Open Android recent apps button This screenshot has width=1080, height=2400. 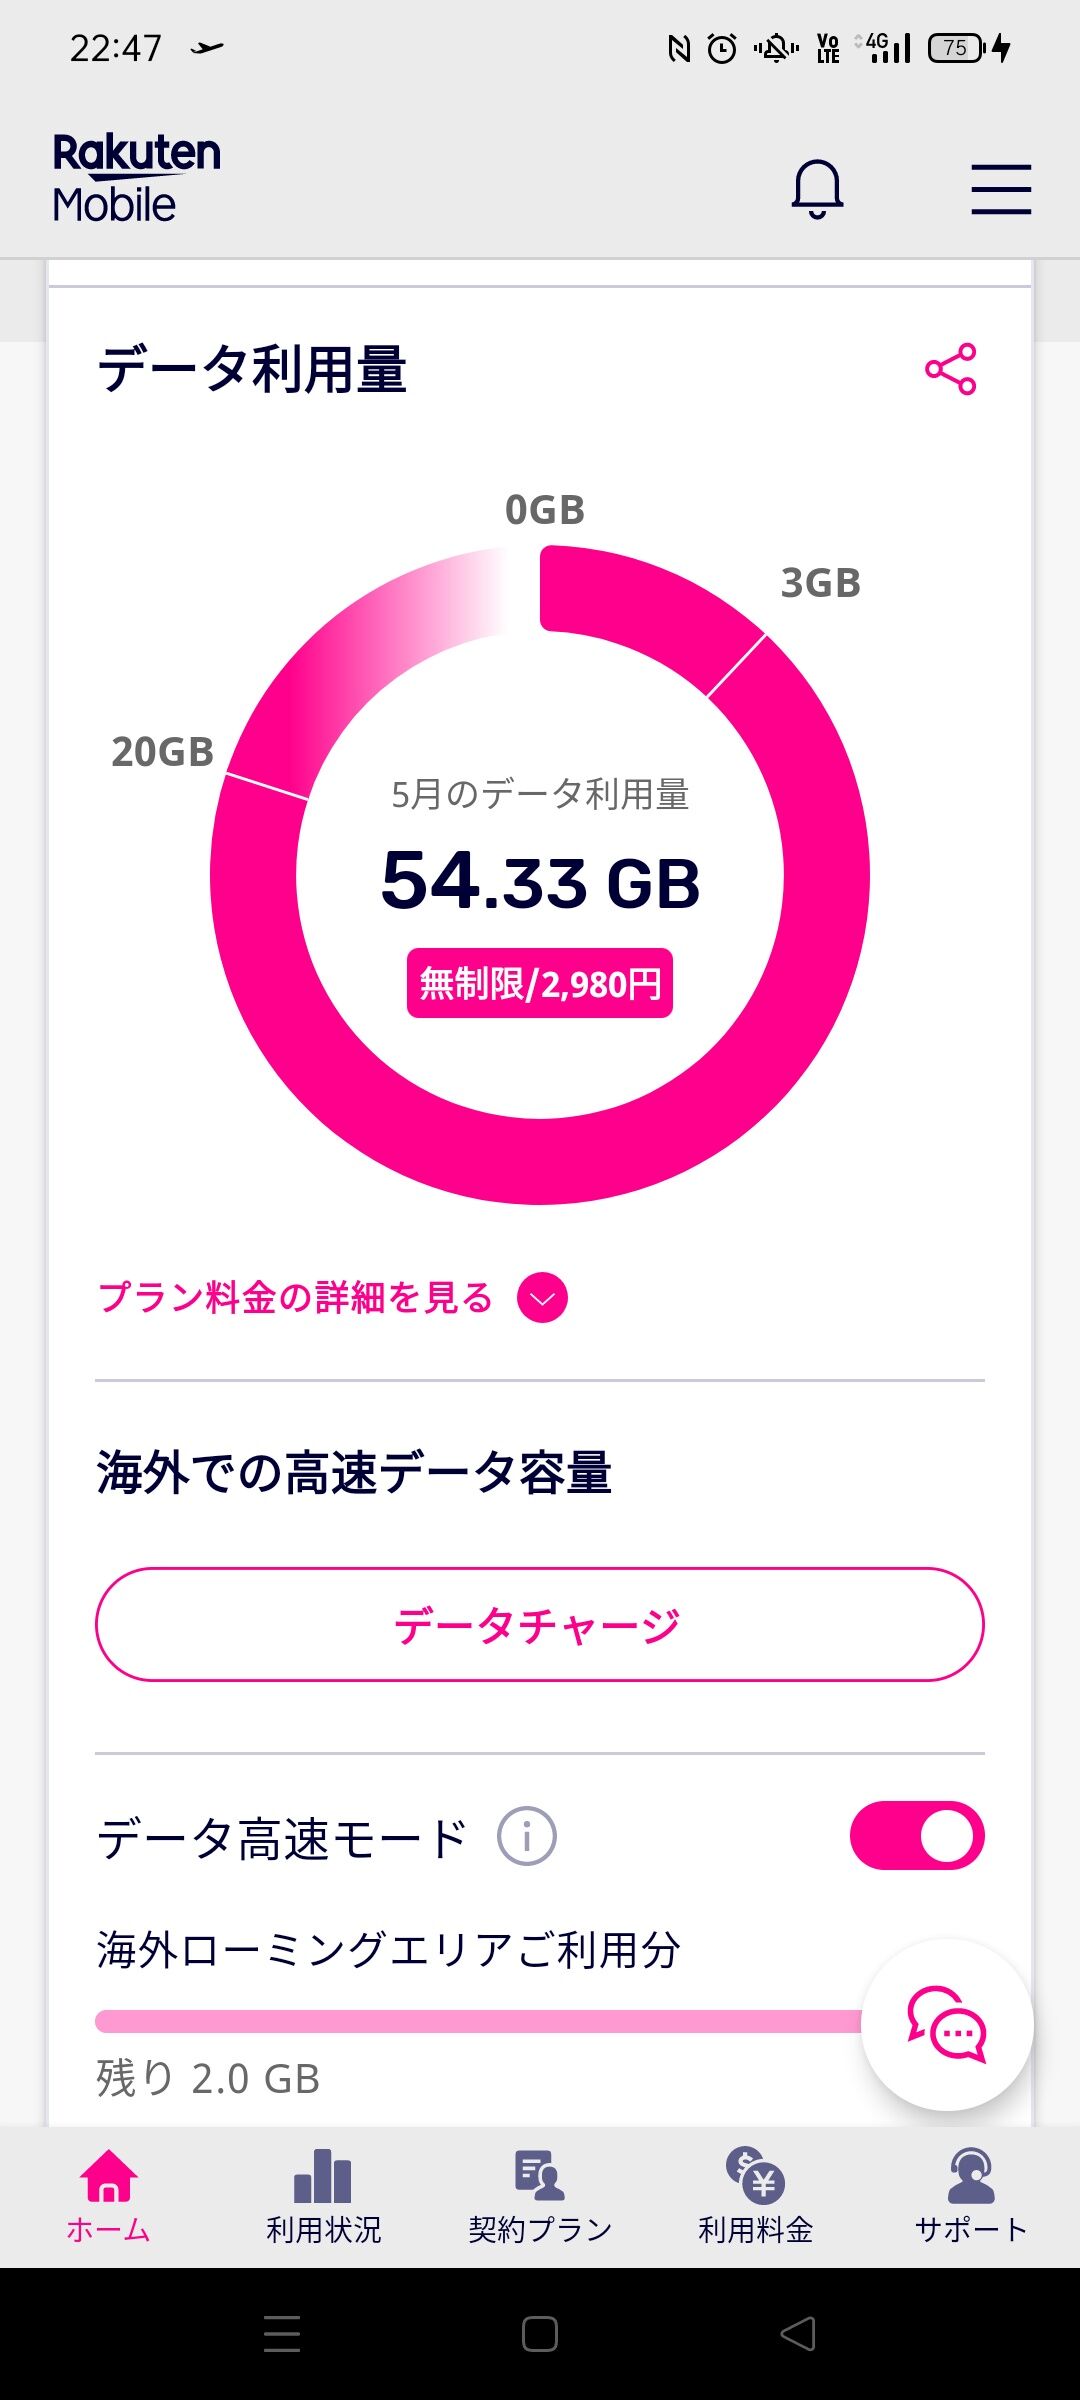(x=282, y=2334)
